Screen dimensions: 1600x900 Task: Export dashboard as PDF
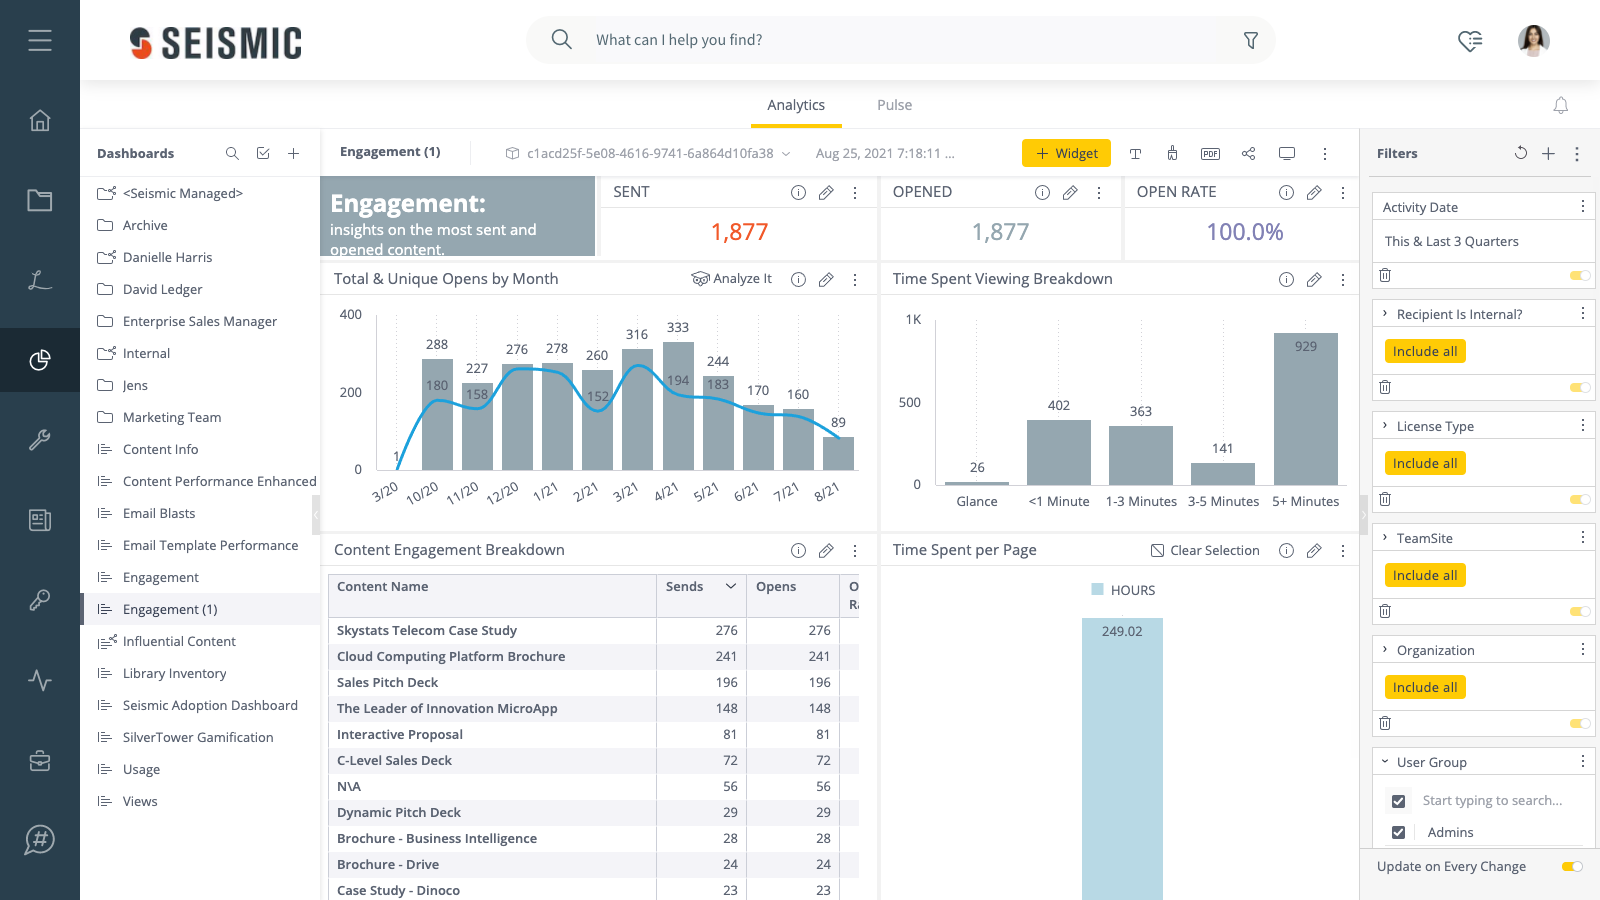click(x=1210, y=153)
